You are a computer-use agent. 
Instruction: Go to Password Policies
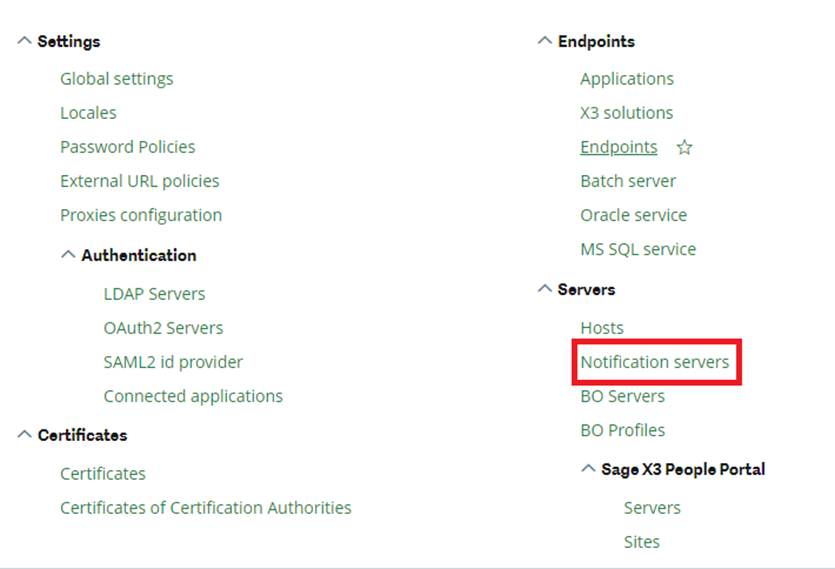tap(127, 147)
